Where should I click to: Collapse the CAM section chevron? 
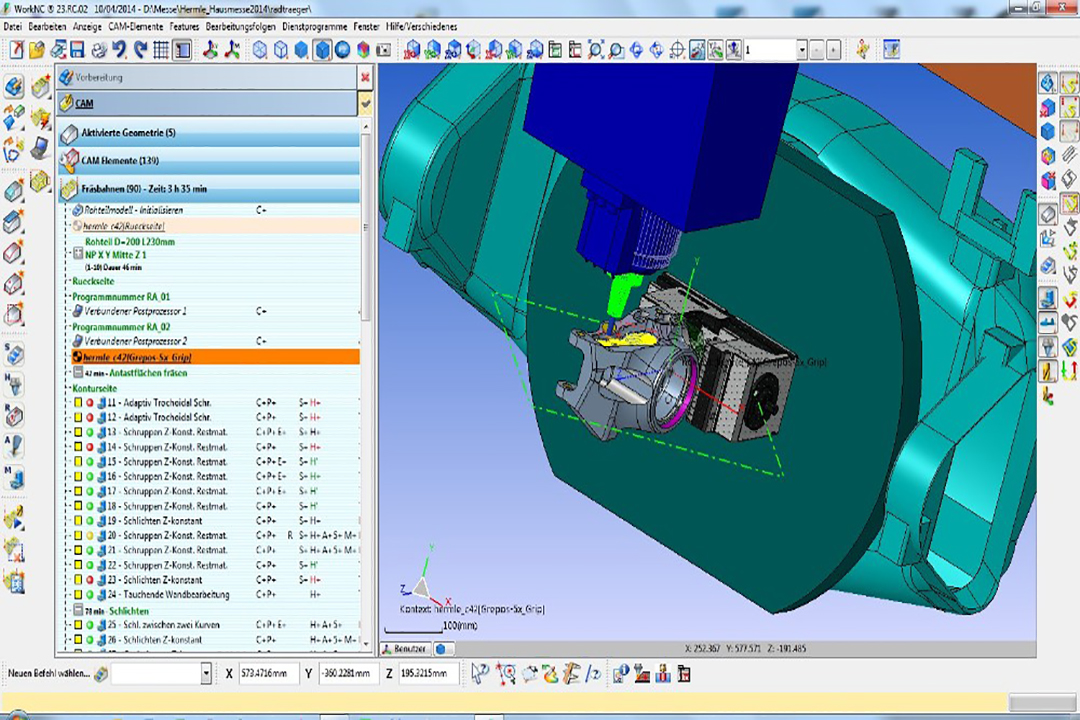[366, 103]
